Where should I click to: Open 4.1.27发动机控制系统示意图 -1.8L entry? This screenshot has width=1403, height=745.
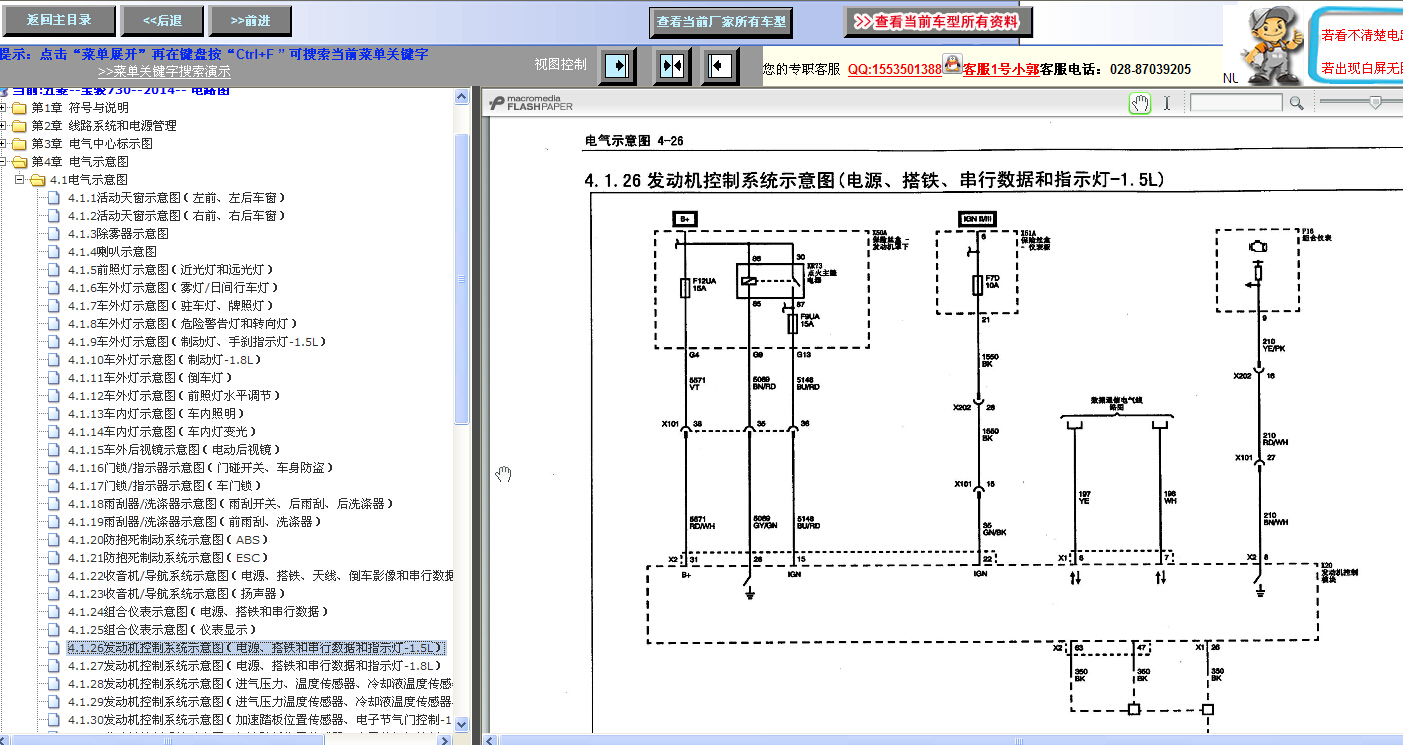pyautogui.click(x=254, y=666)
